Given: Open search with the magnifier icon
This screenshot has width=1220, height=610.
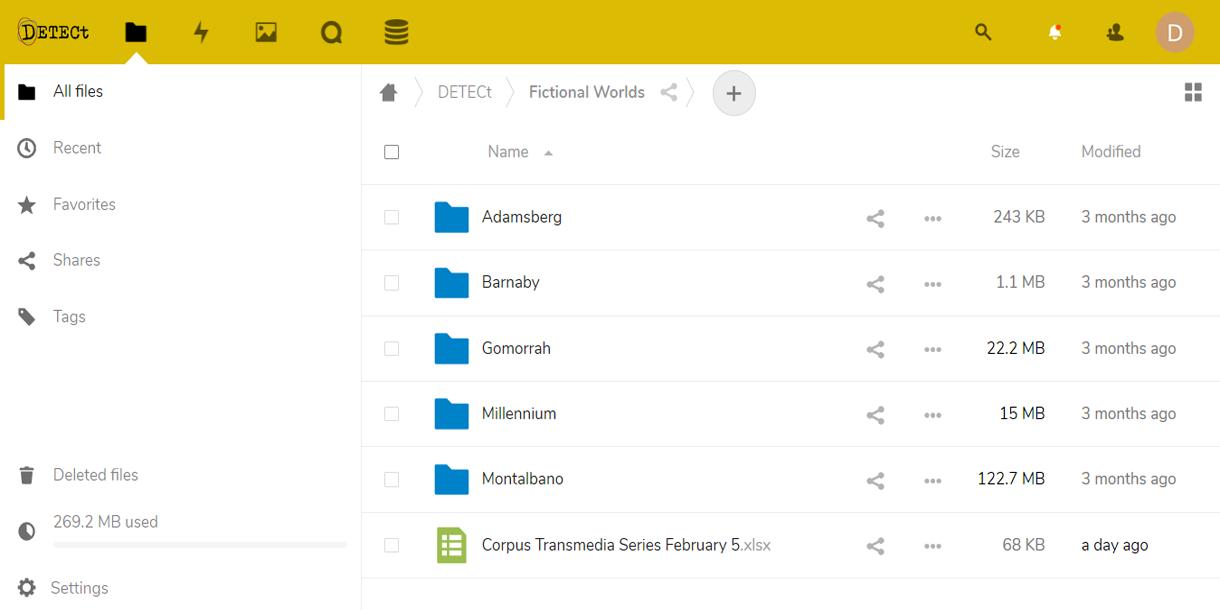Looking at the screenshot, I should [983, 33].
